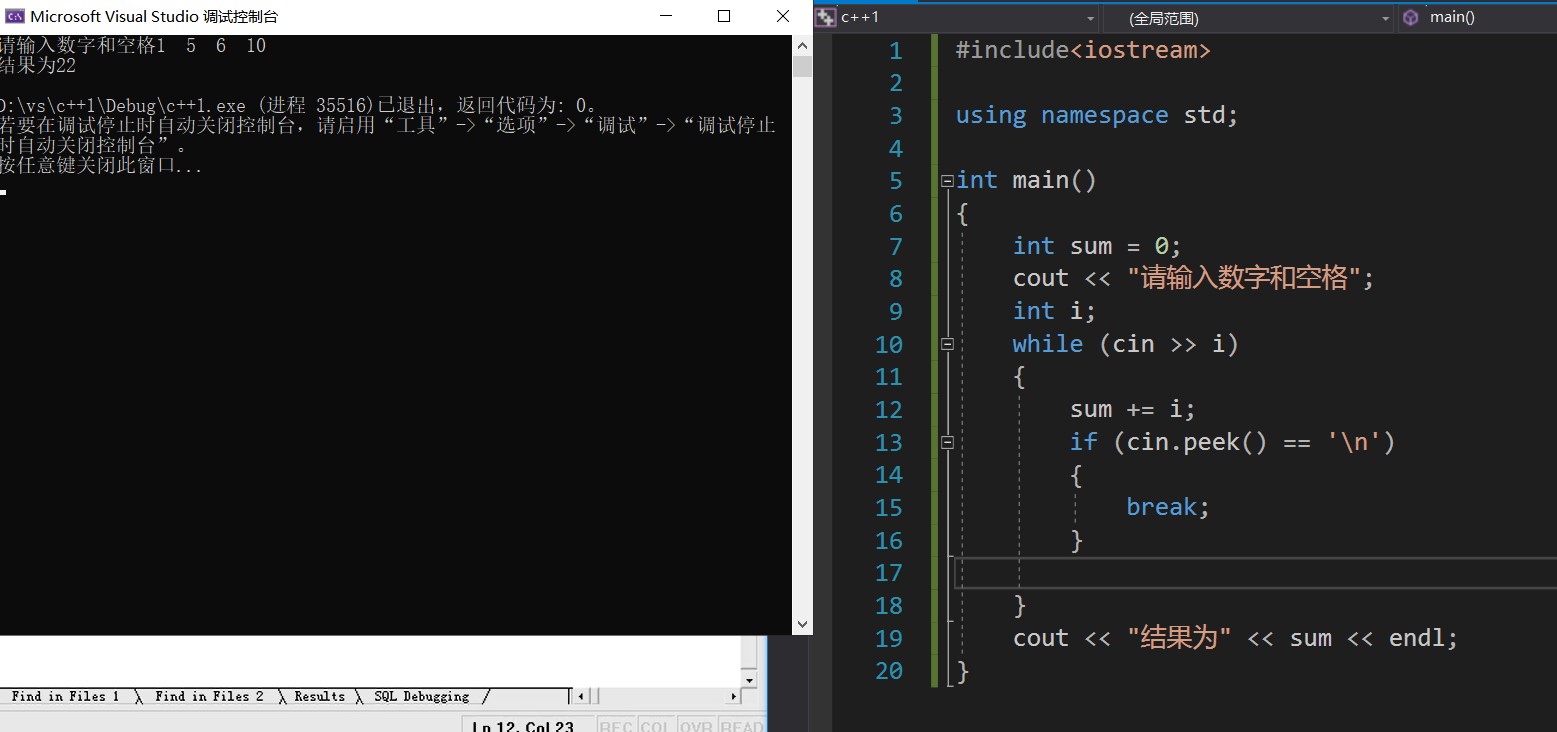Viewport: 1557px width, 732px height.
Task: Close the debug console window
Action: pyautogui.click(x=783, y=17)
